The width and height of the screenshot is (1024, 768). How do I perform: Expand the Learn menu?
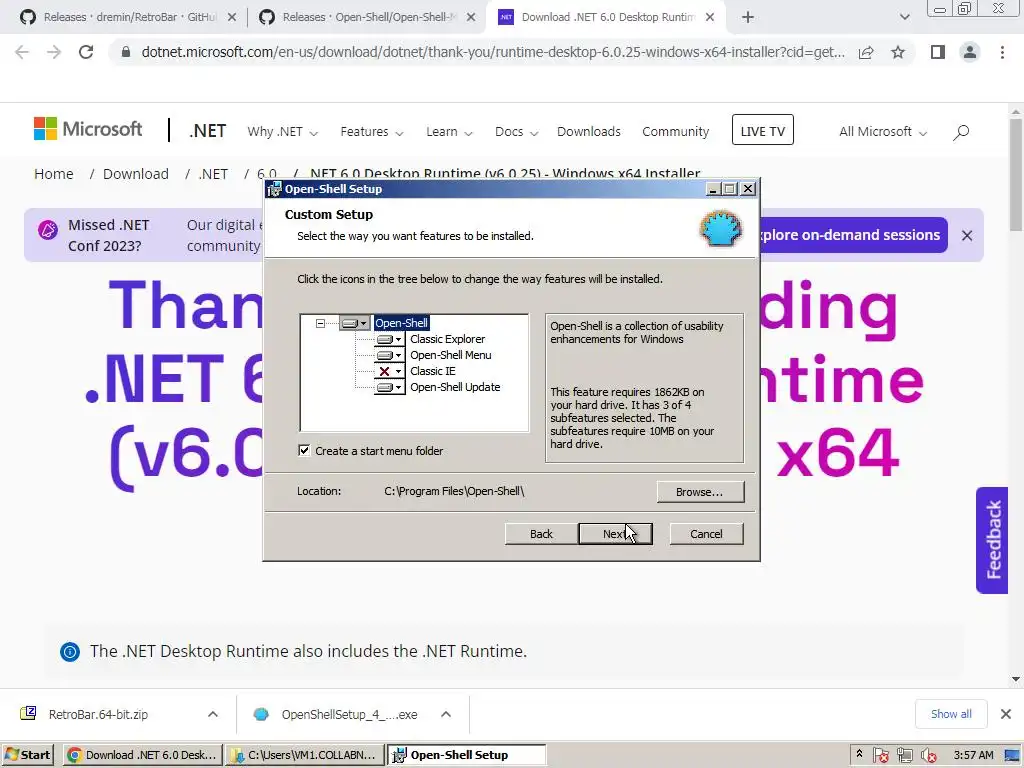(x=449, y=132)
